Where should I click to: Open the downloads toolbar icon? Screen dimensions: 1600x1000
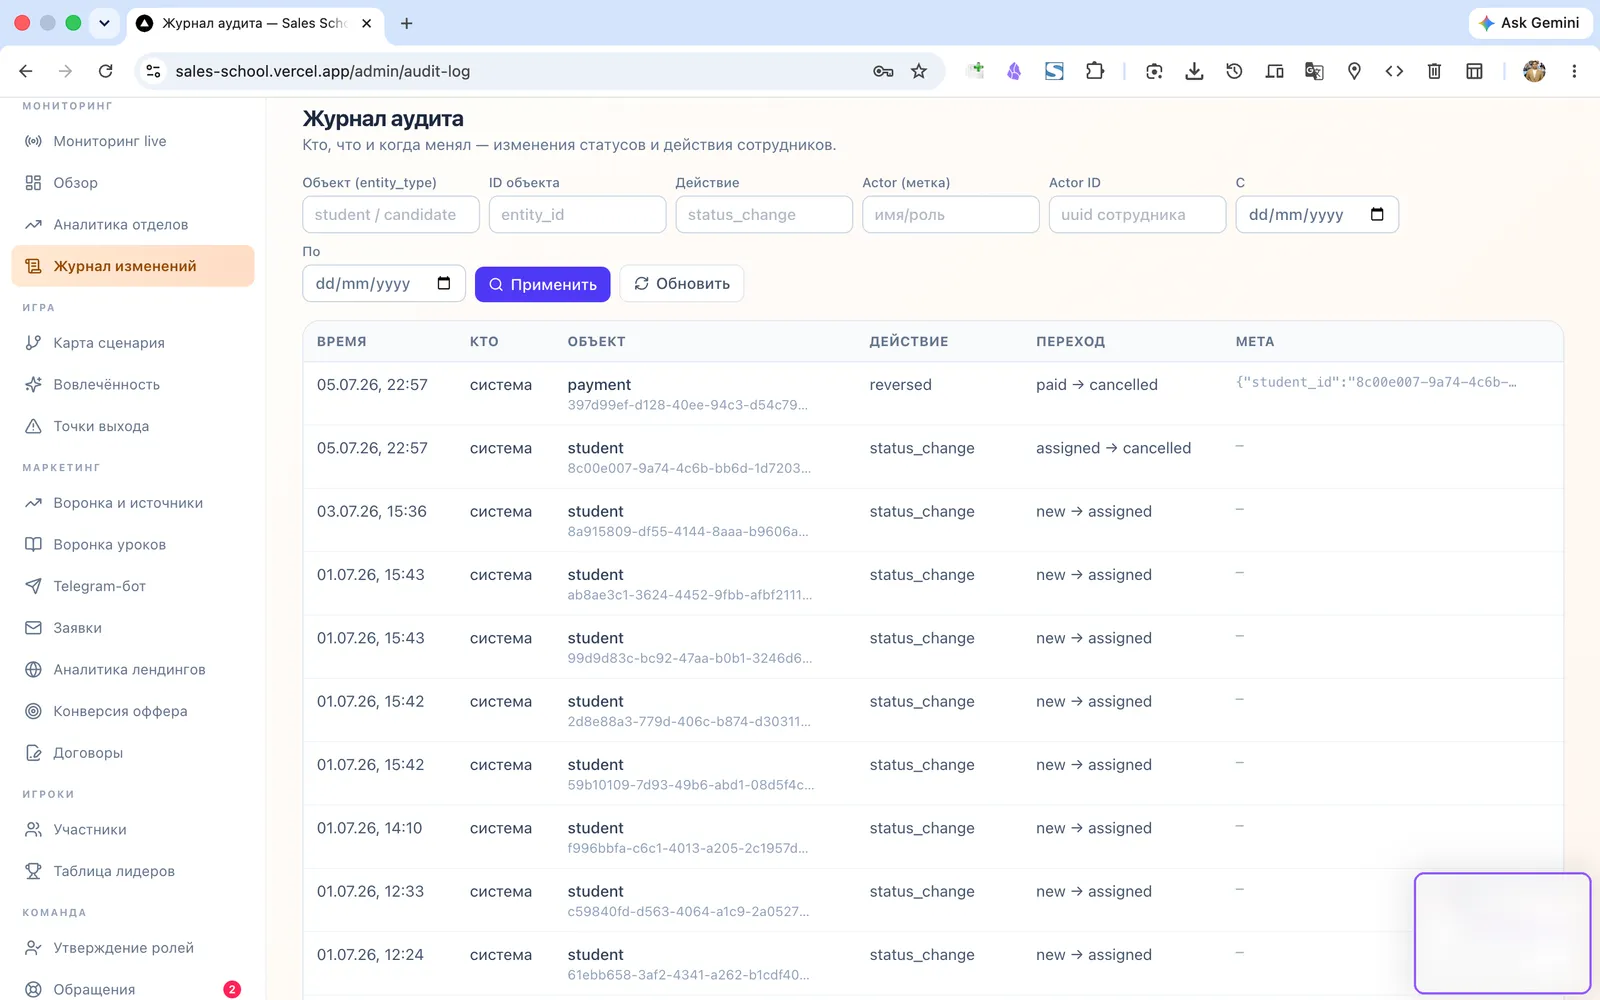pos(1194,71)
